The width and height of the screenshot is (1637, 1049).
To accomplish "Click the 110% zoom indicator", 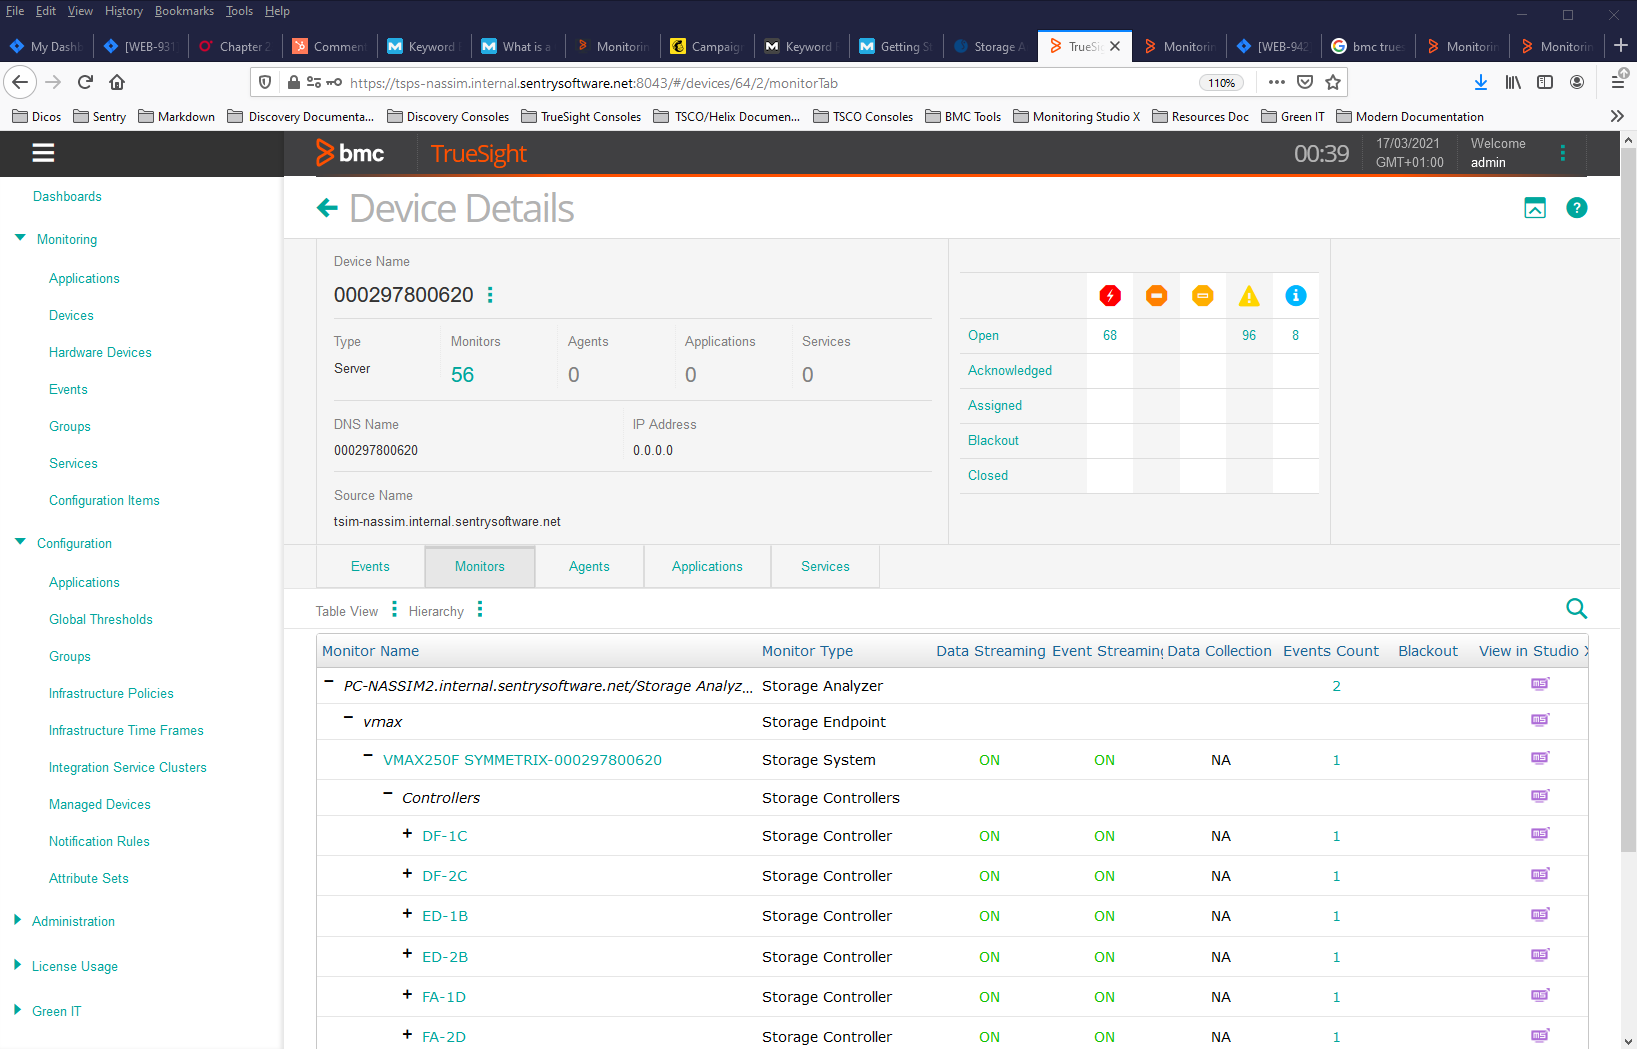I will [x=1221, y=83].
